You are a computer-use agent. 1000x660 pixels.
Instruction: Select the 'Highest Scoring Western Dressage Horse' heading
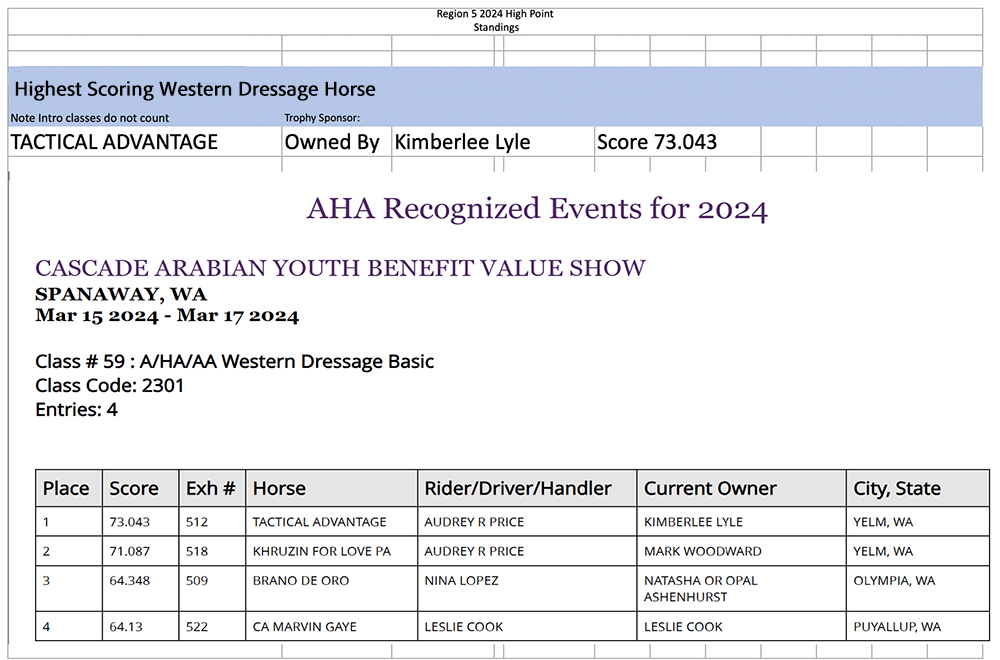click(195, 89)
